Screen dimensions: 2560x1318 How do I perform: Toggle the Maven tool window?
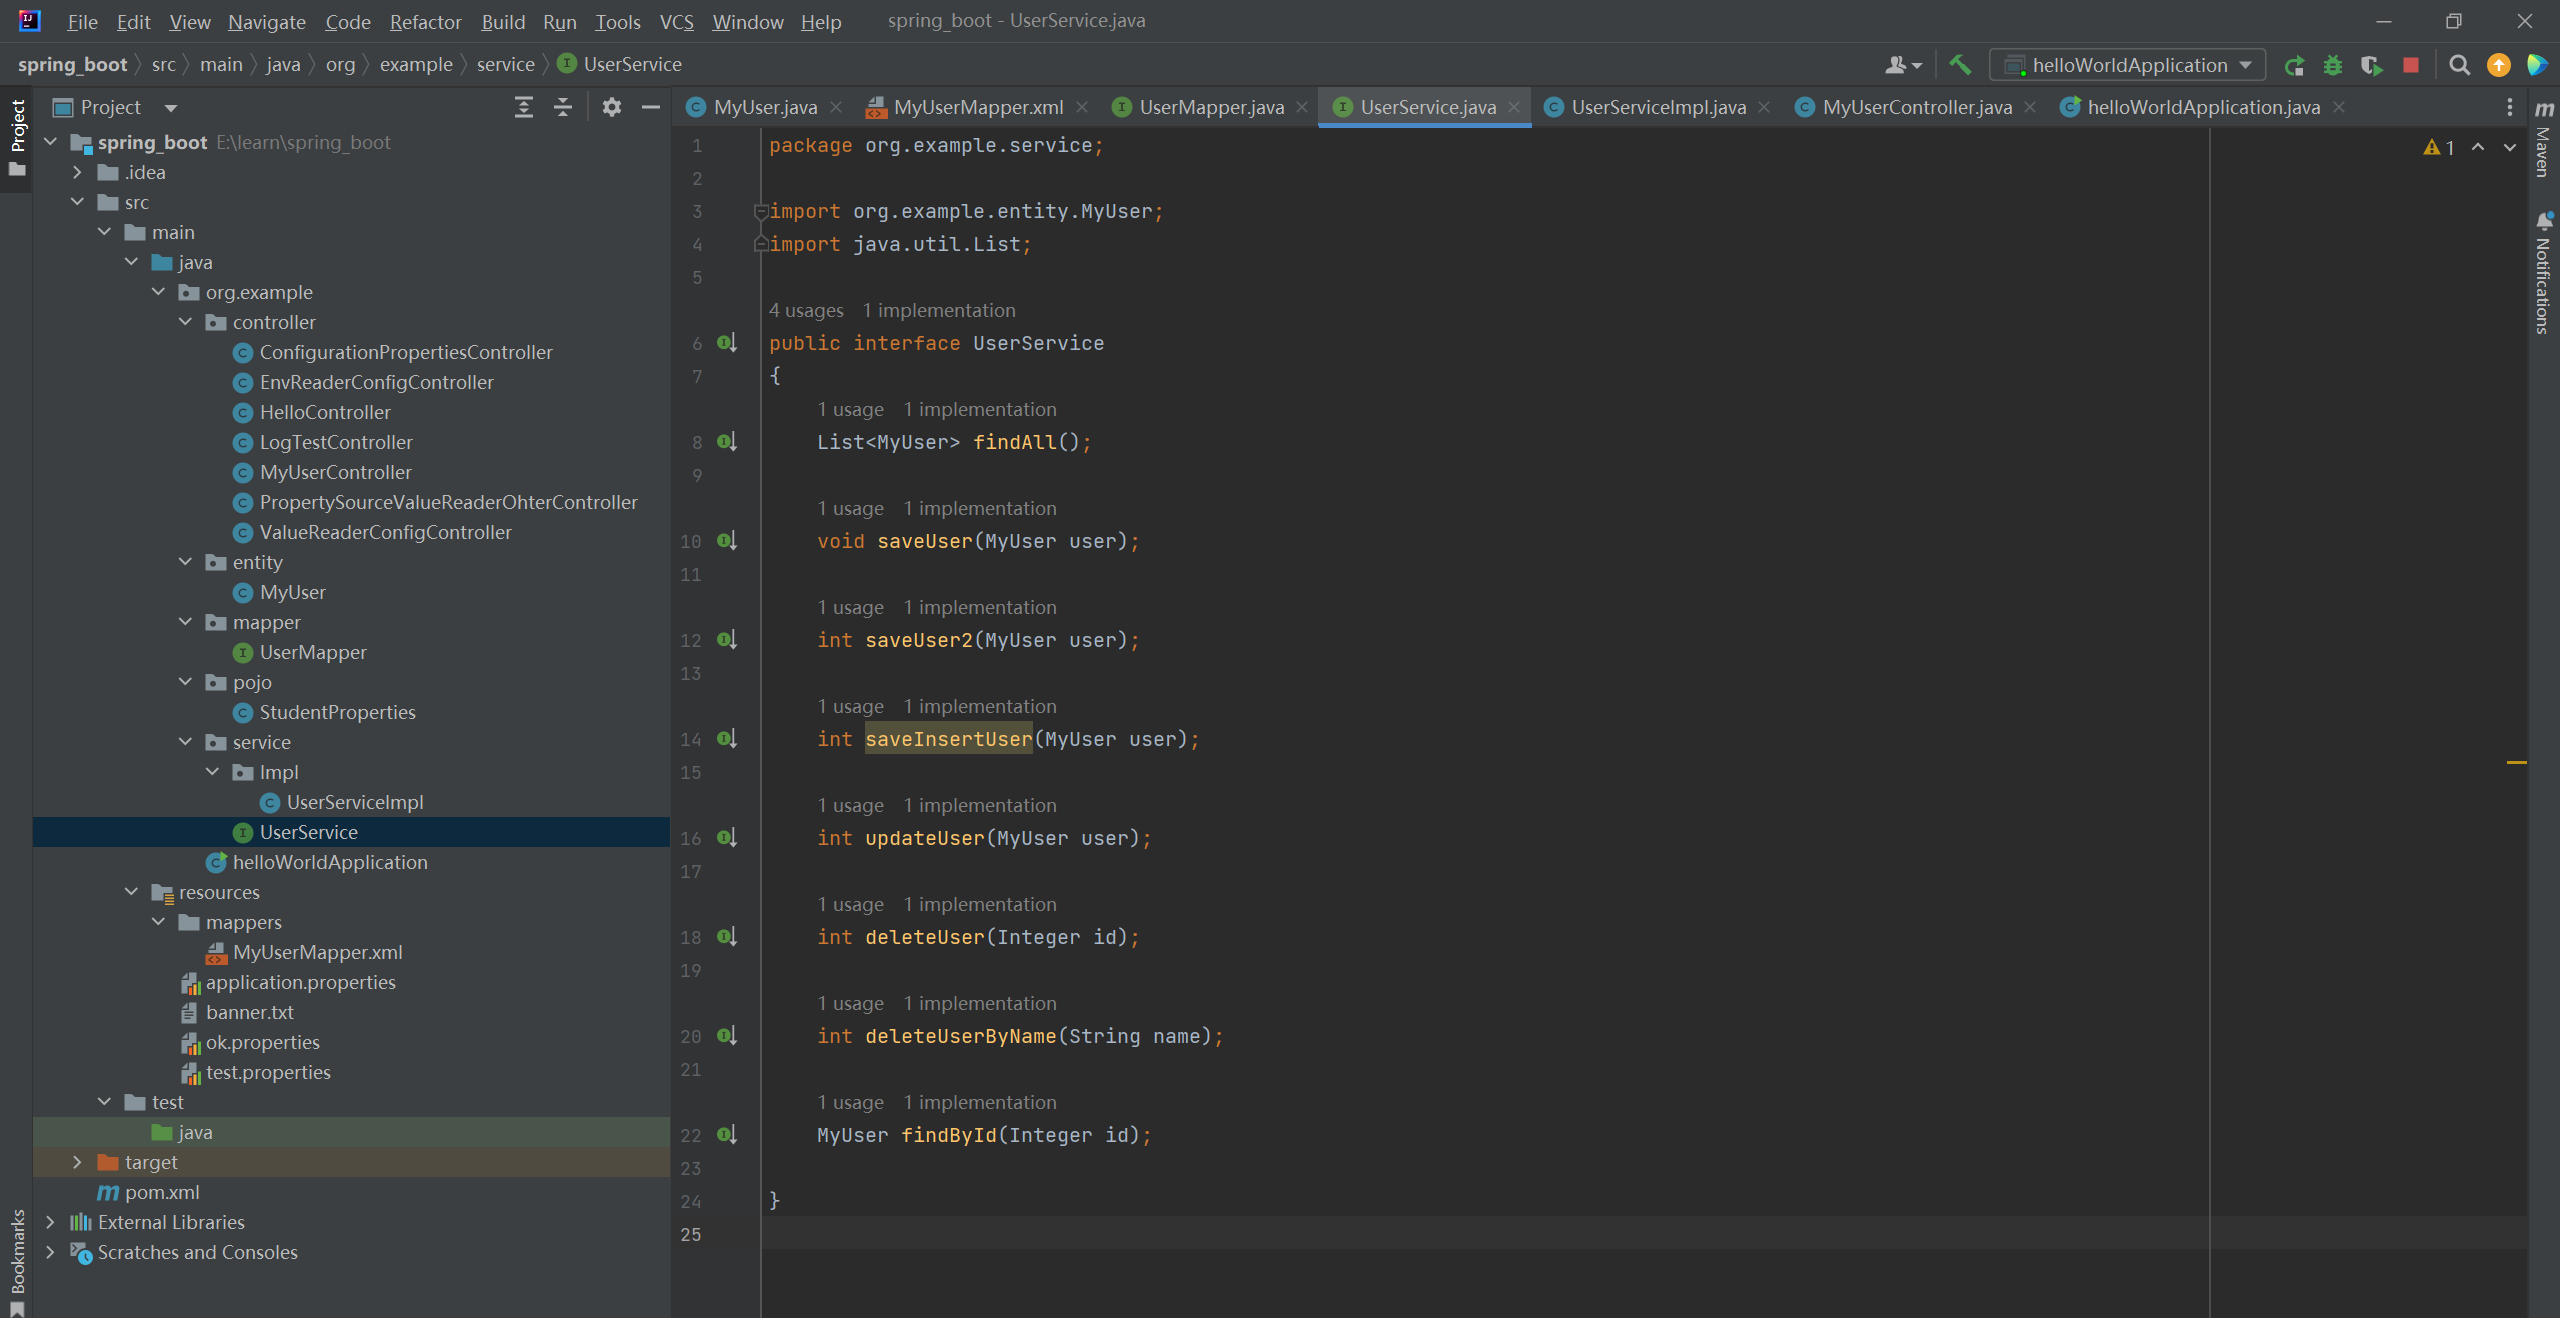(x=2544, y=140)
